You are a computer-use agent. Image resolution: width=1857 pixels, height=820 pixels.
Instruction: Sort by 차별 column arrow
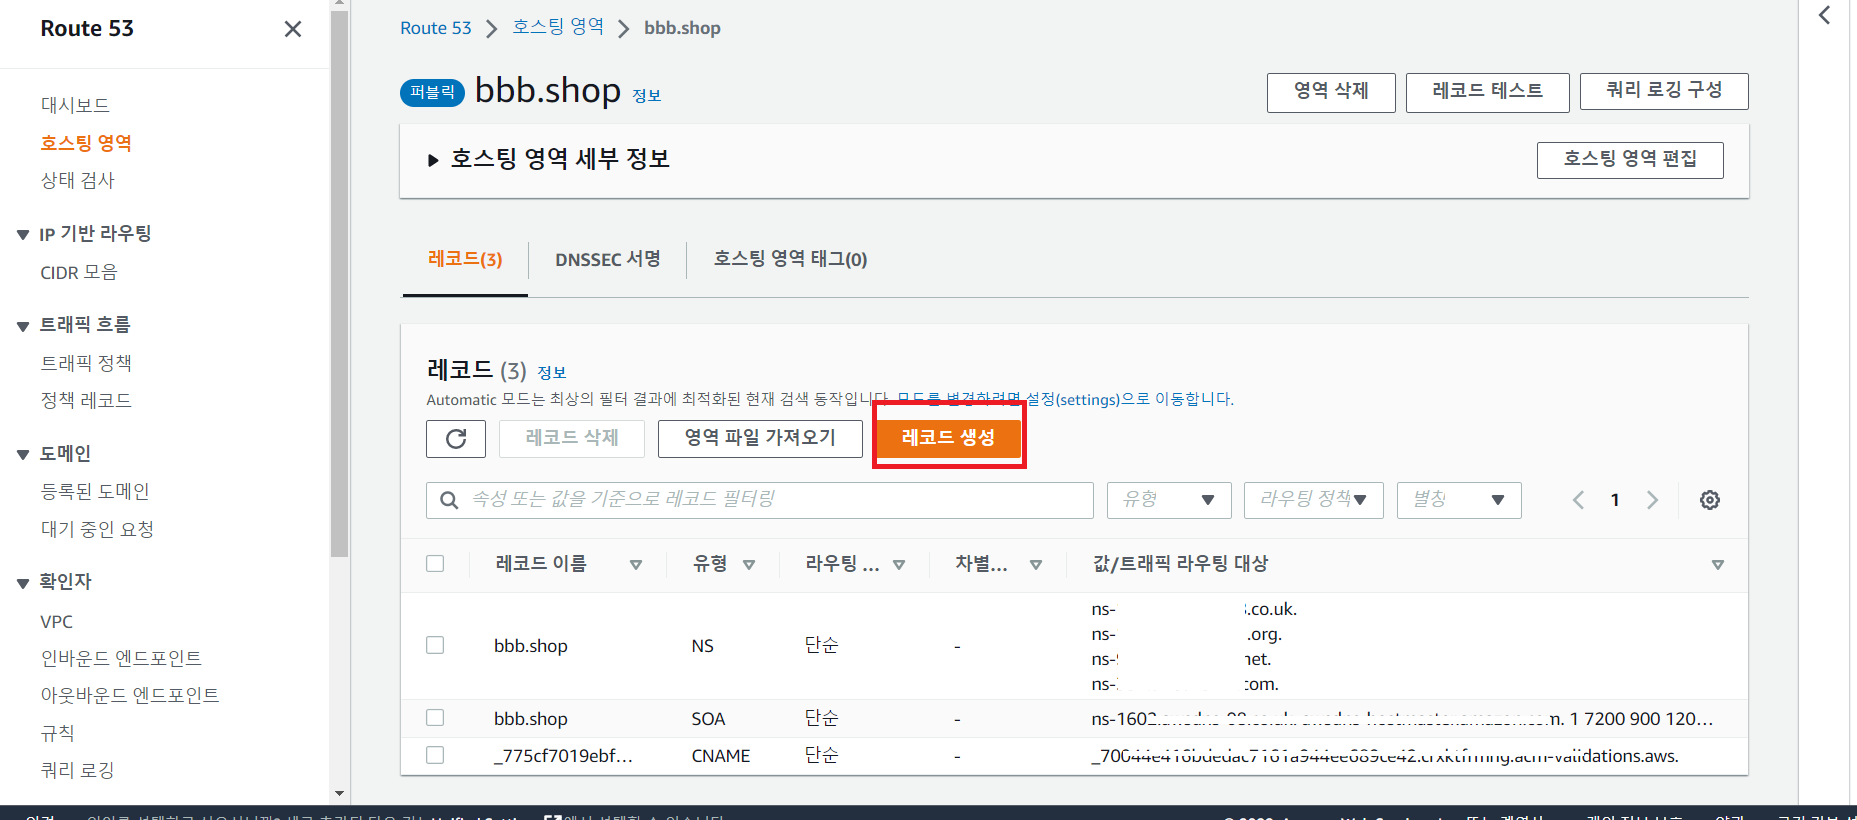(x=1036, y=565)
